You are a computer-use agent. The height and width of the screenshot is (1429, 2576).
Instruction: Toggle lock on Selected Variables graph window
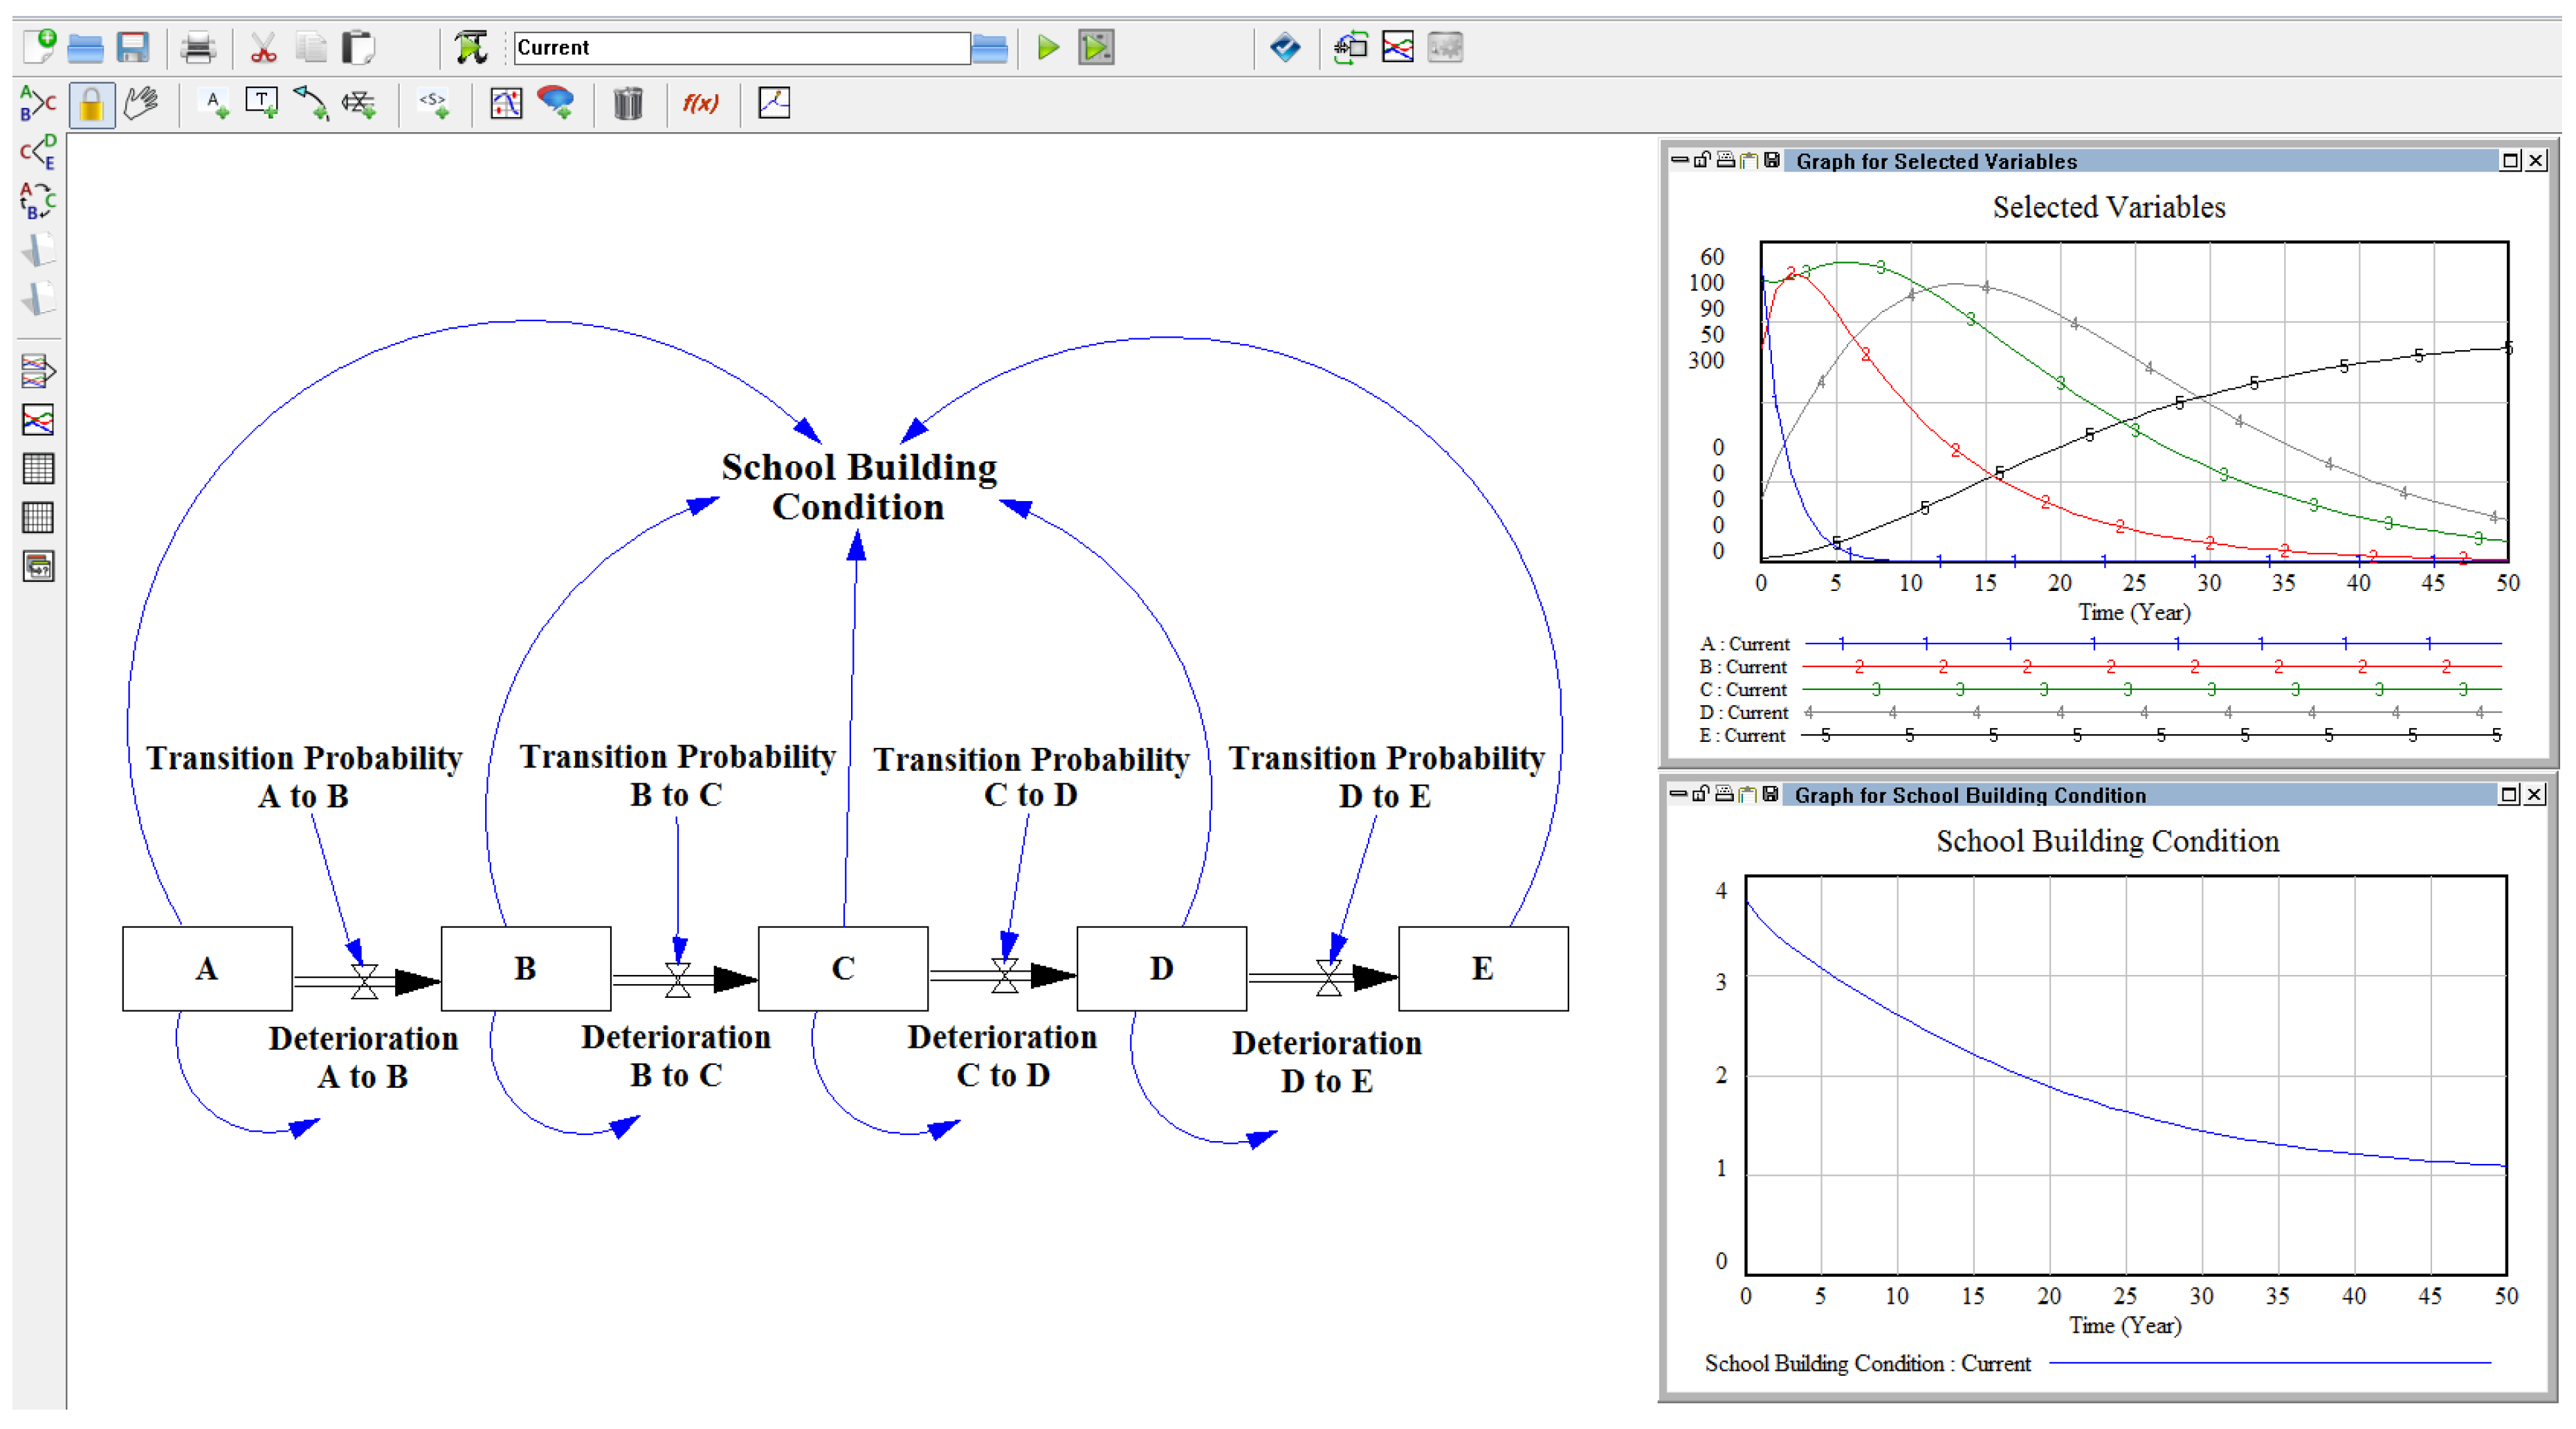[1701, 160]
